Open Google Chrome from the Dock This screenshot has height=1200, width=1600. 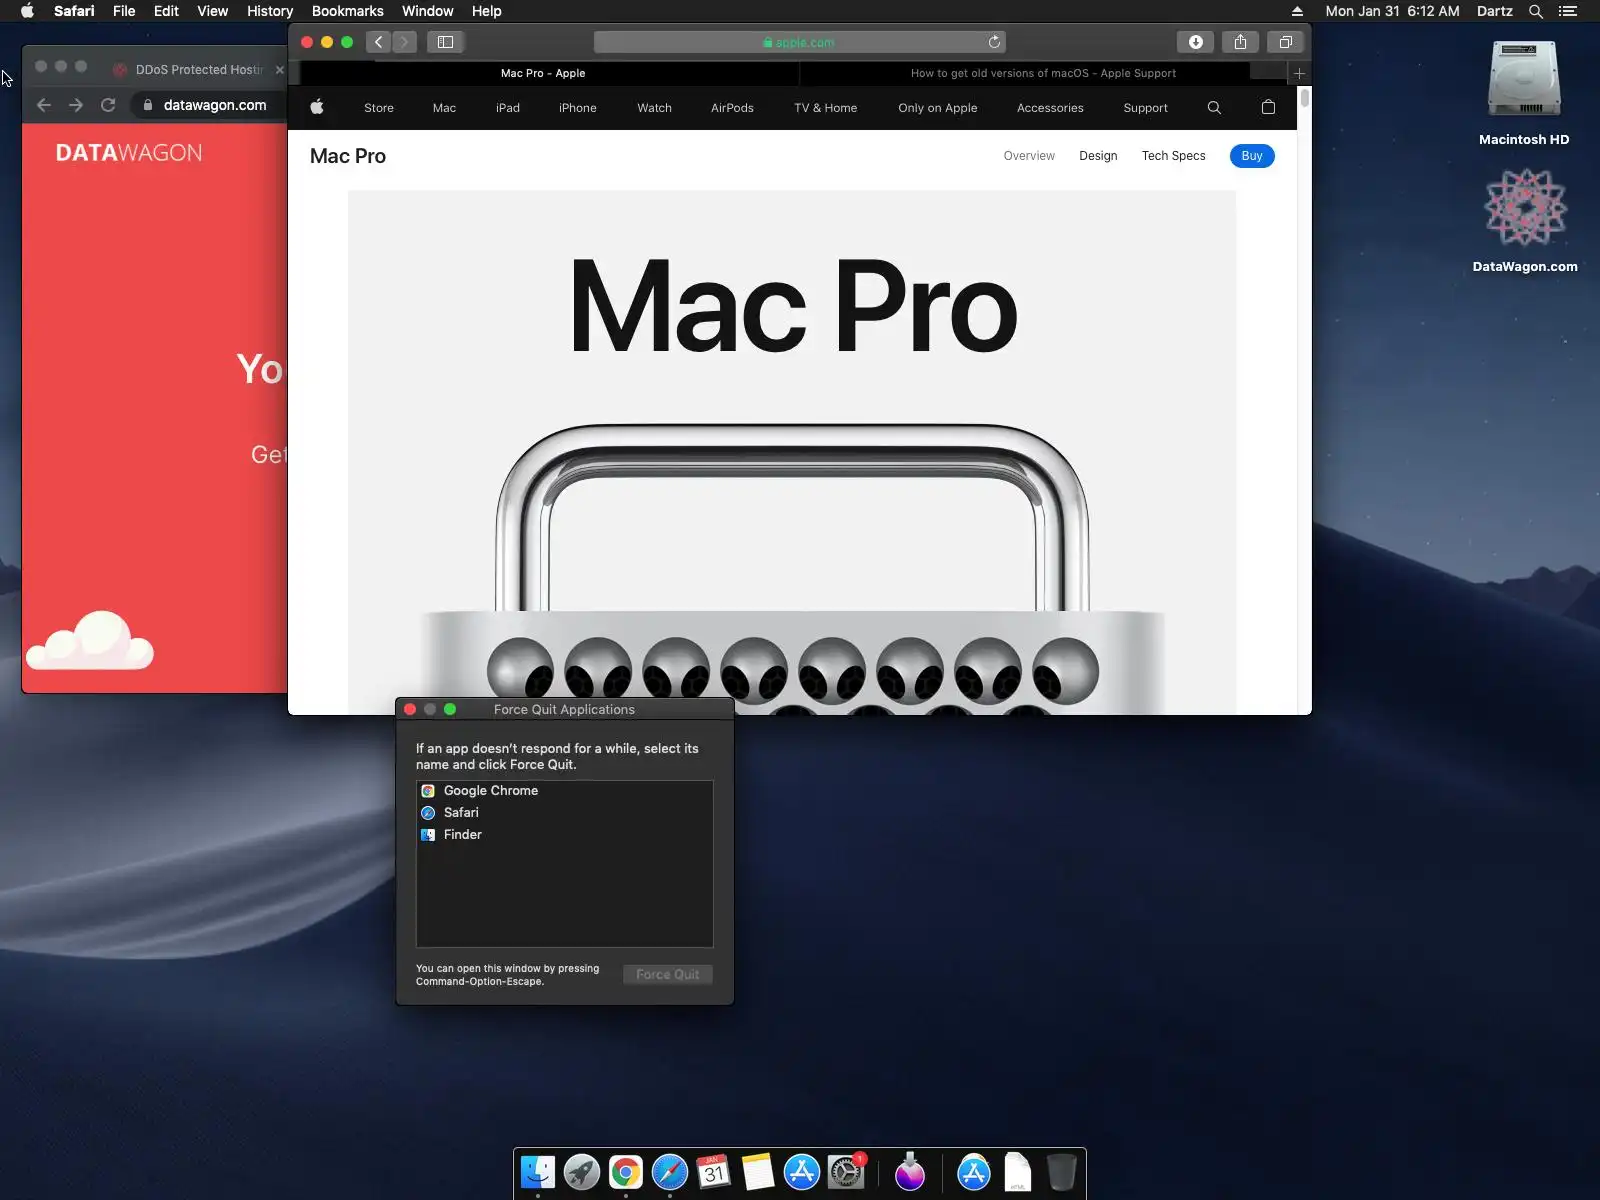click(x=626, y=1172)
